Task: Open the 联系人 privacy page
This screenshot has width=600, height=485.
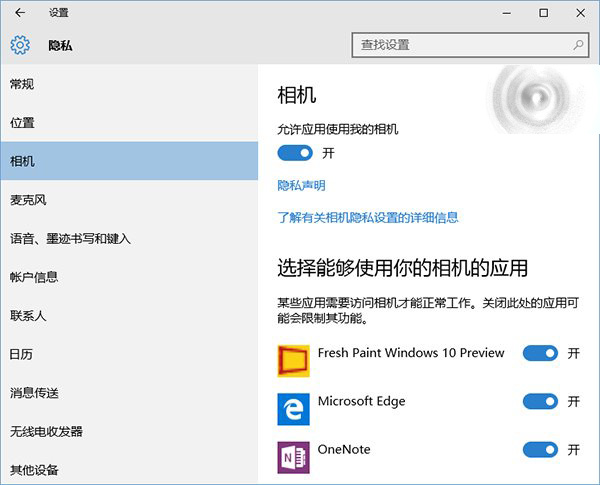Action: tap(28, 316)
